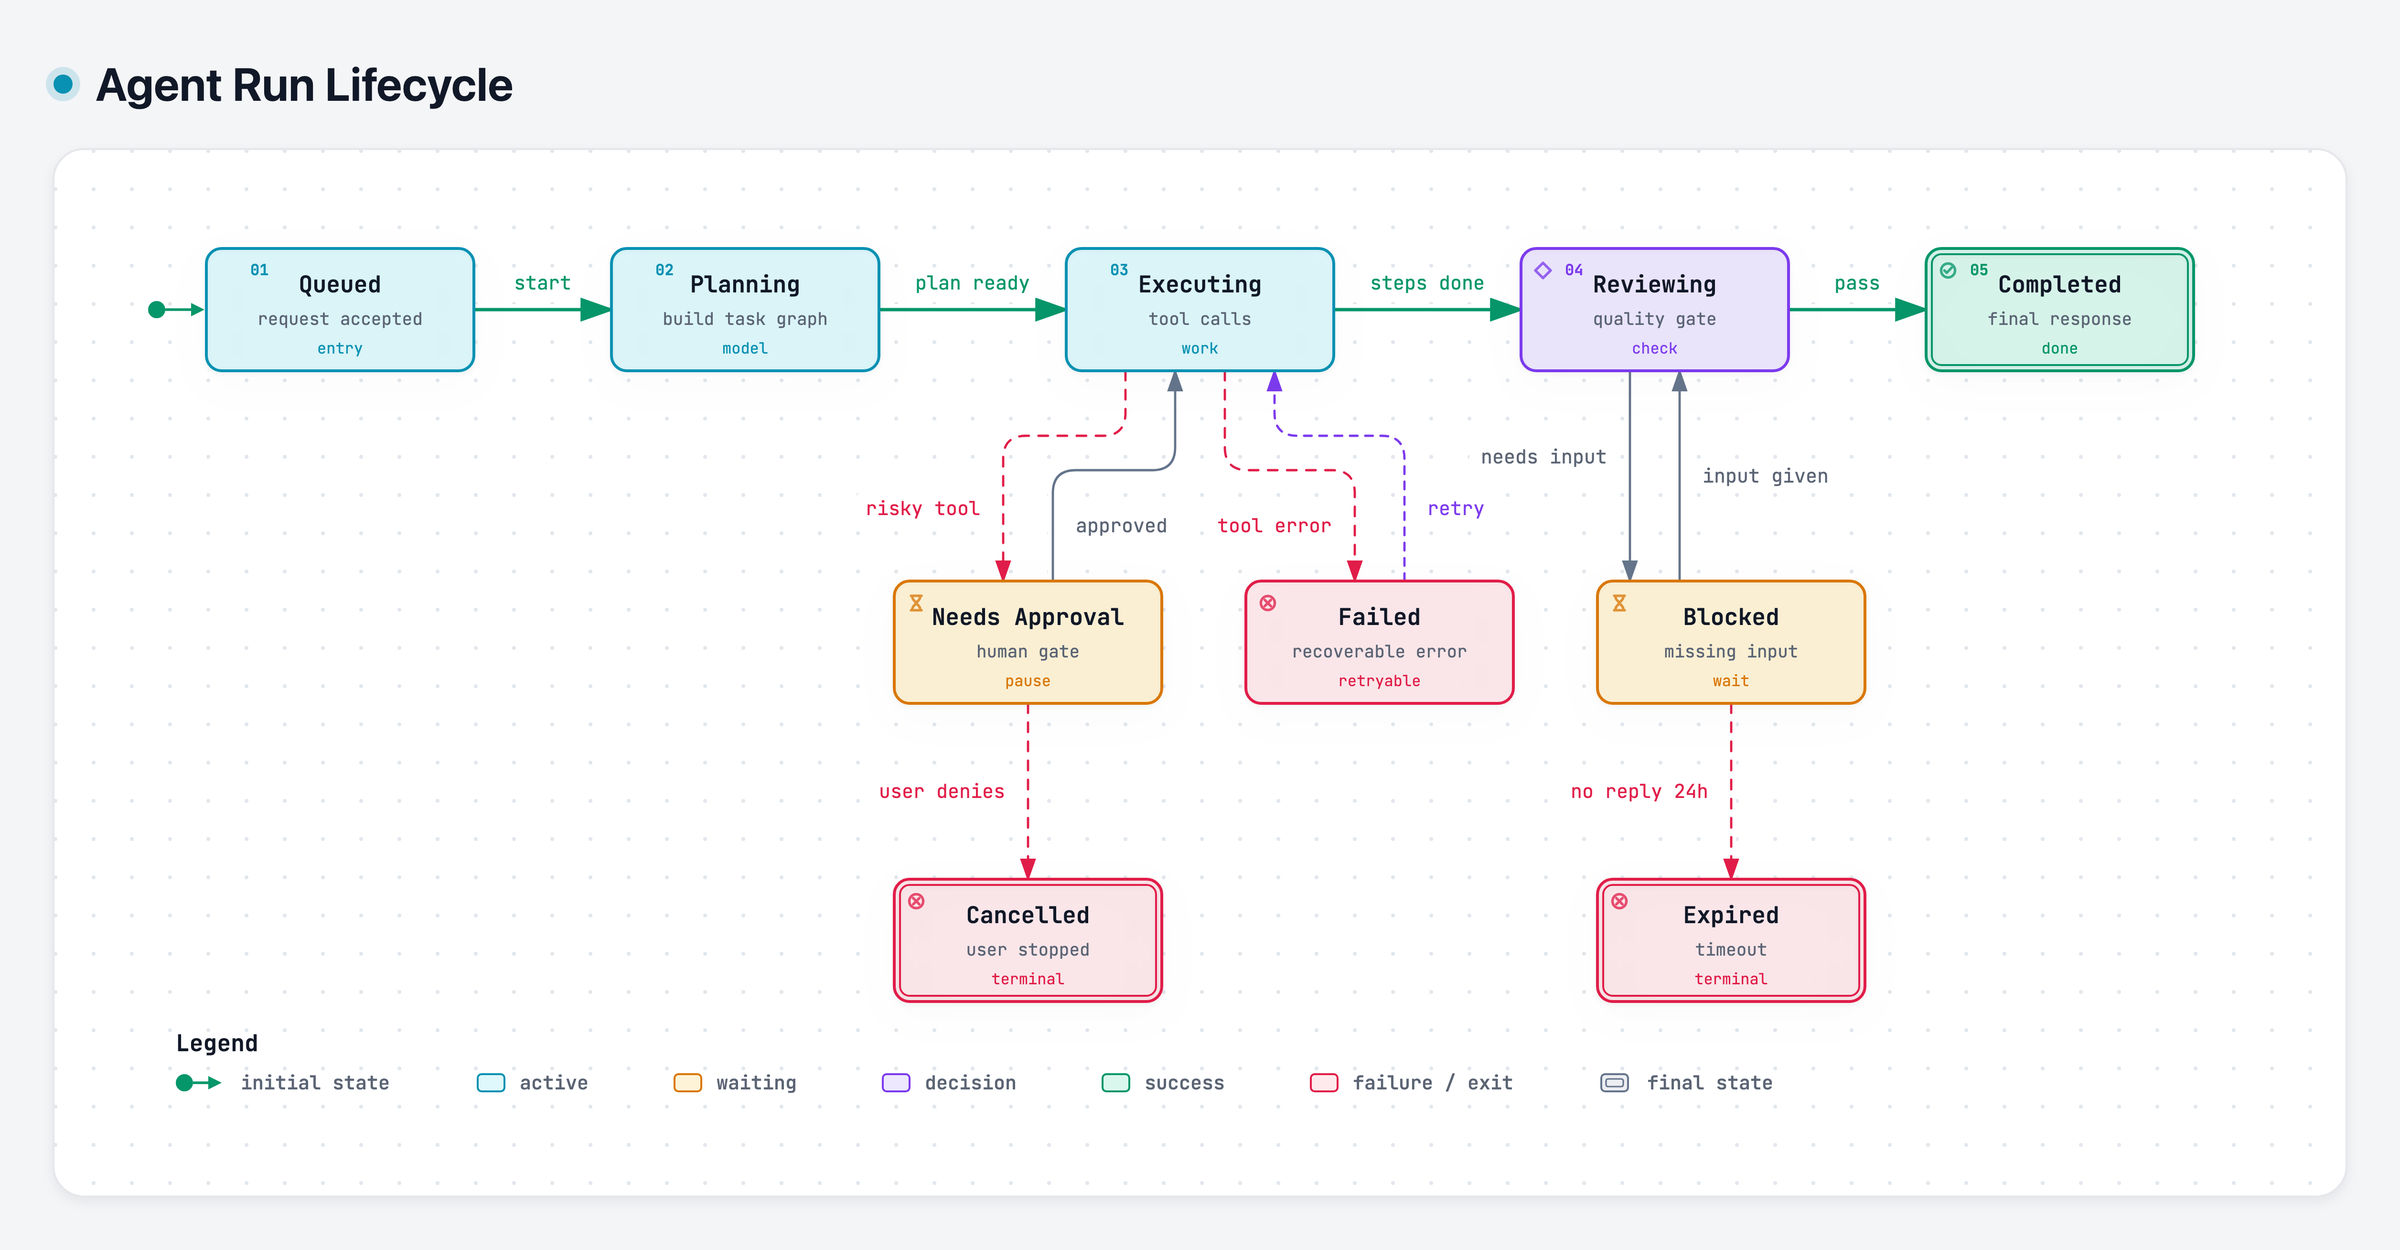2400x1250 pixels.
Task: Click the 'user denies' edge label
Action: click(x=942, y=791)
